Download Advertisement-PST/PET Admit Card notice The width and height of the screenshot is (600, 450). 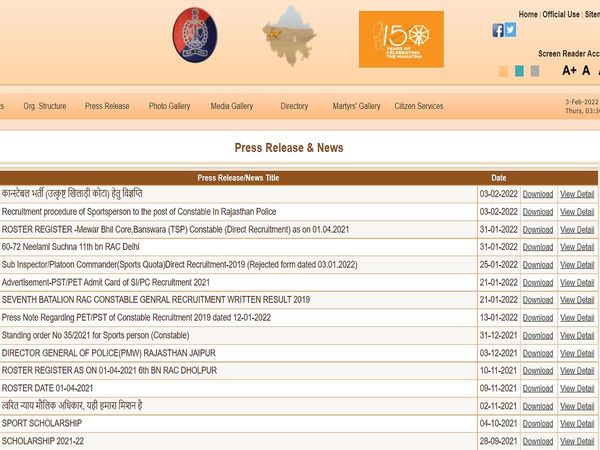[x=538, y=282]
